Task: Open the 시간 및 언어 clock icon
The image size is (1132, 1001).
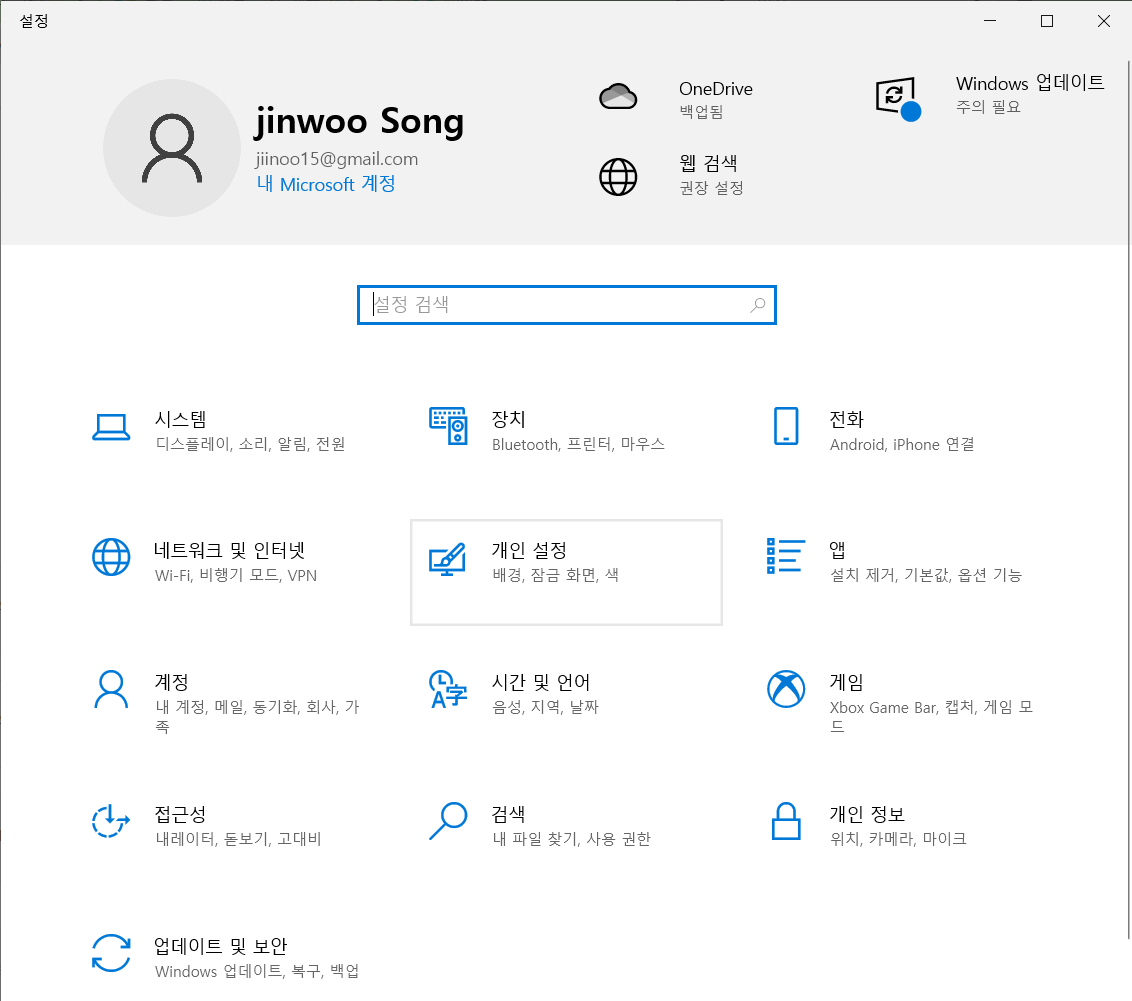Action: 448,689
